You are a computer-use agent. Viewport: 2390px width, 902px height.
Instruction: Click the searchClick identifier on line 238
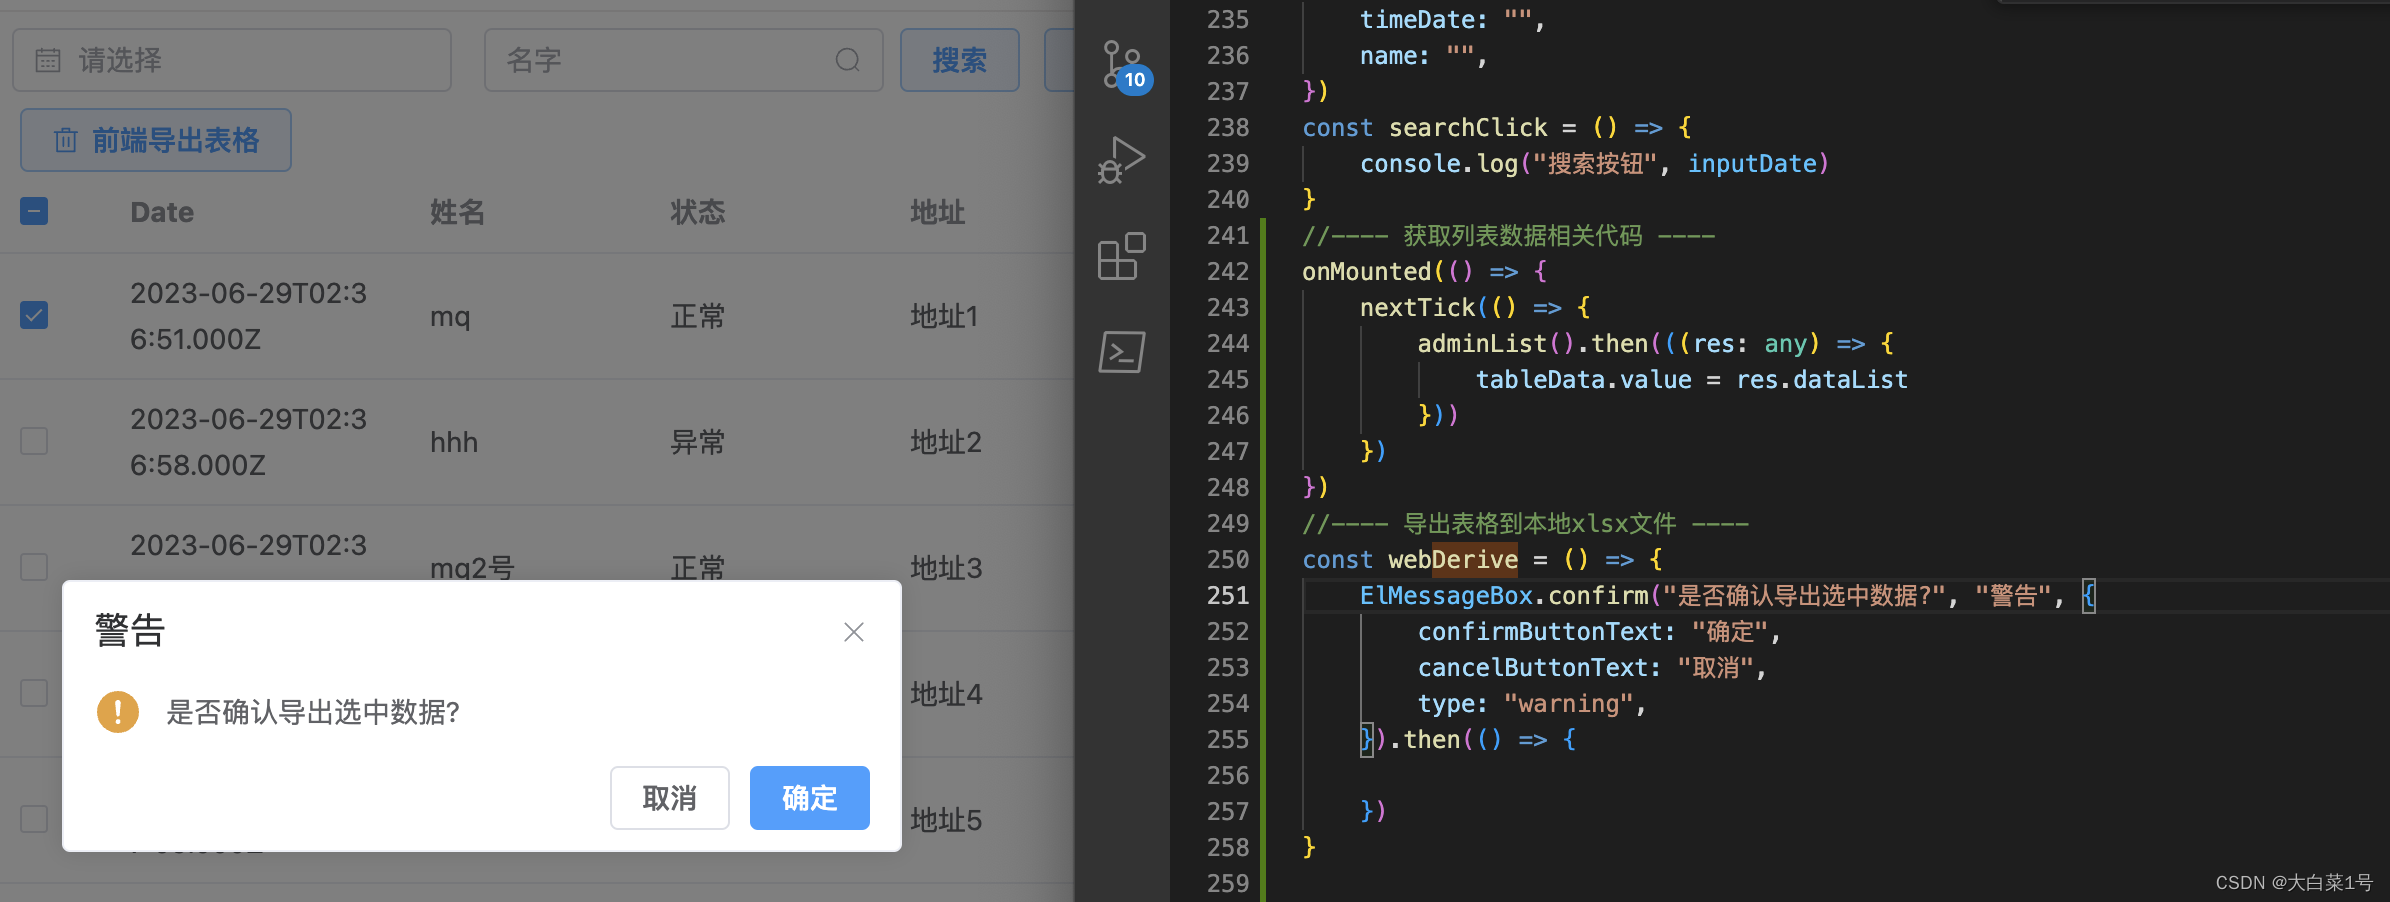(x=1468, y=128)
